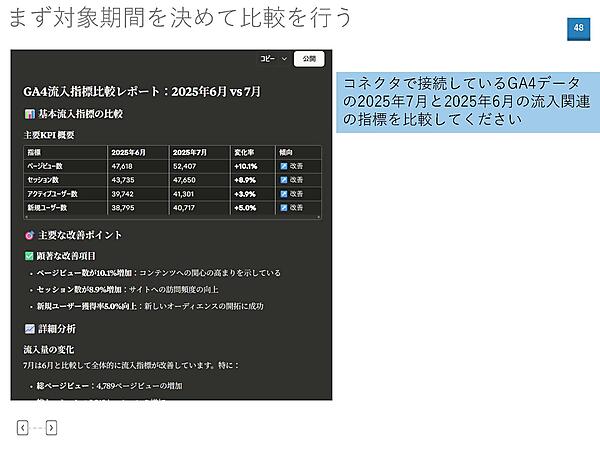Click the +10.1% change rate
The width and height of the screenshot is (600, 450).
[246, 166]
